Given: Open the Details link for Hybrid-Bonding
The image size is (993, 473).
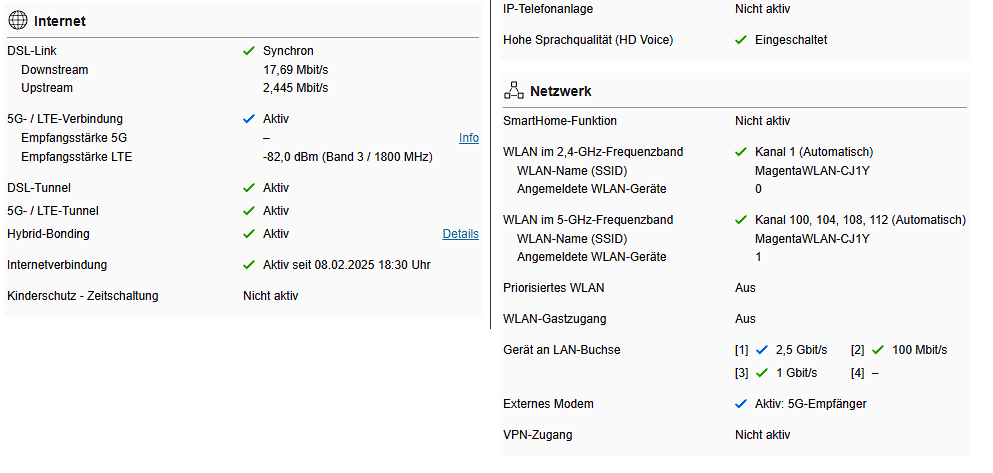Looking at the screenshot, I should (460, 234).
